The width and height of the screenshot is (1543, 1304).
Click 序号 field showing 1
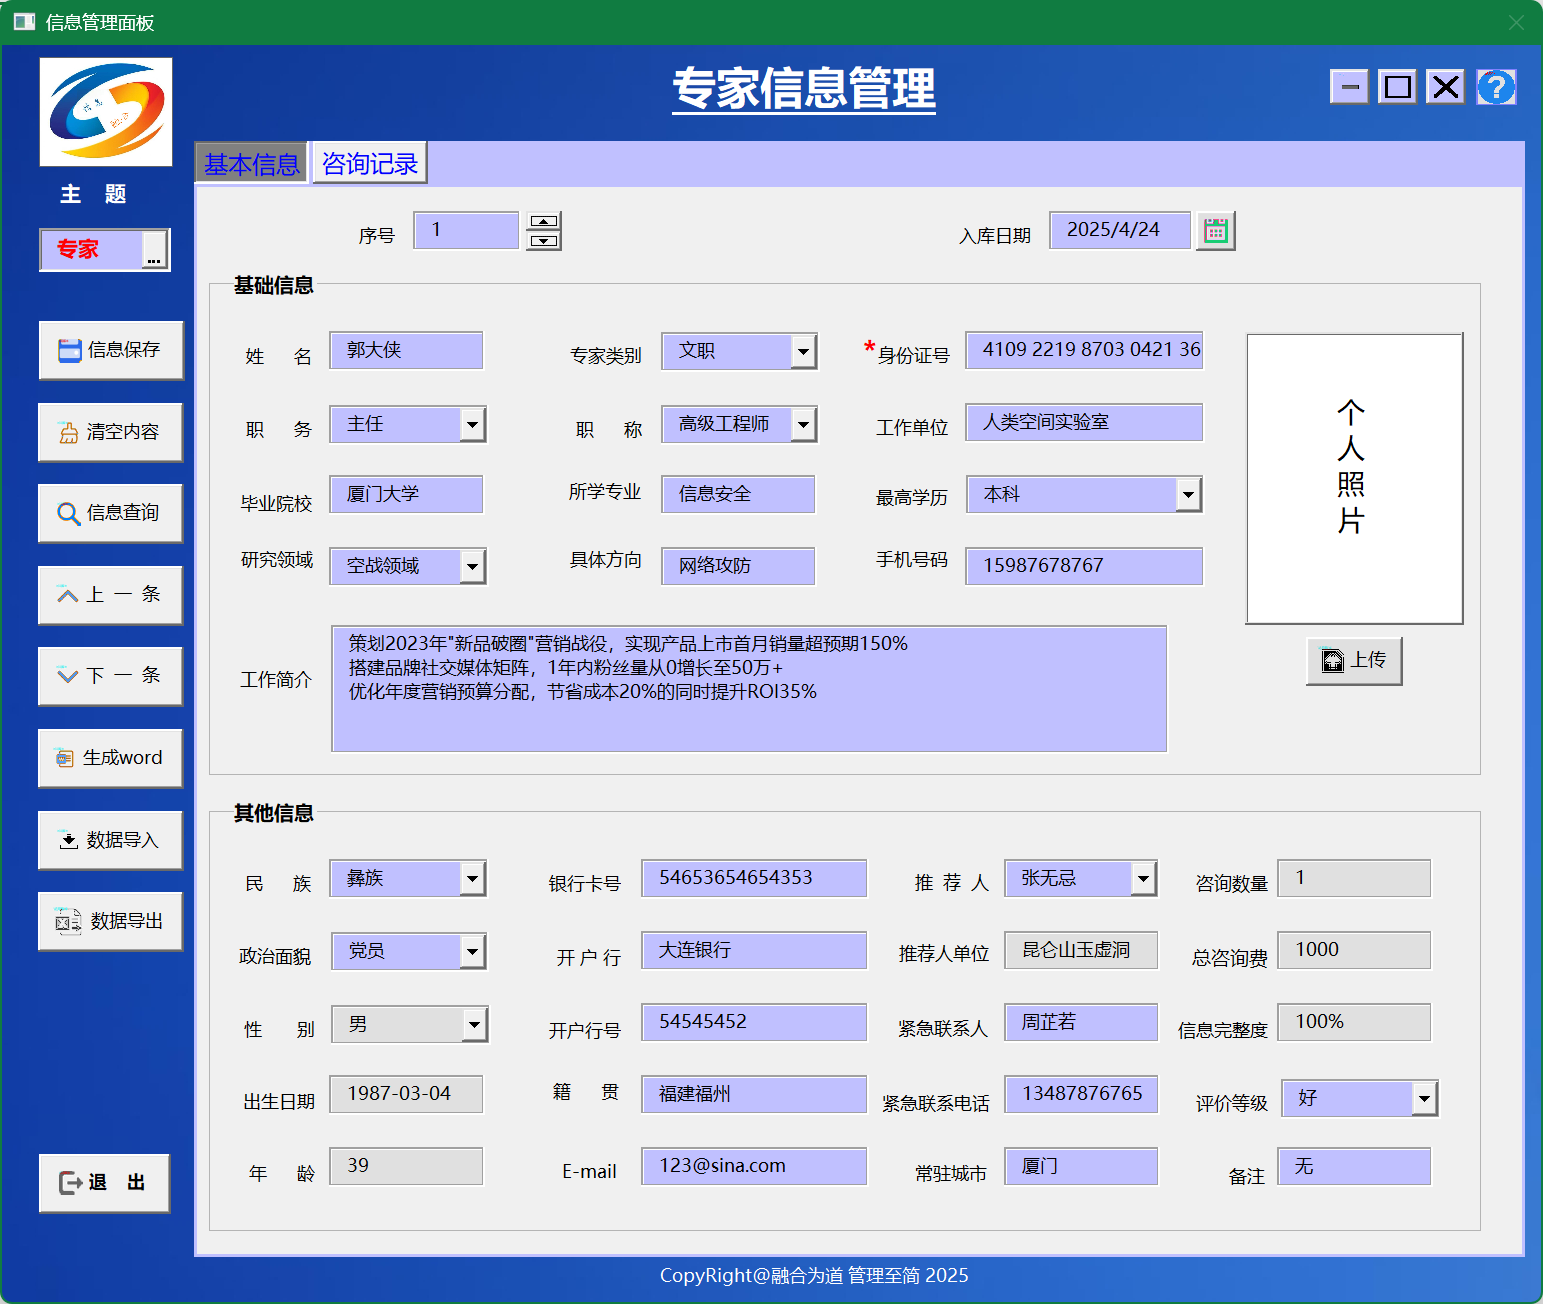466,230
